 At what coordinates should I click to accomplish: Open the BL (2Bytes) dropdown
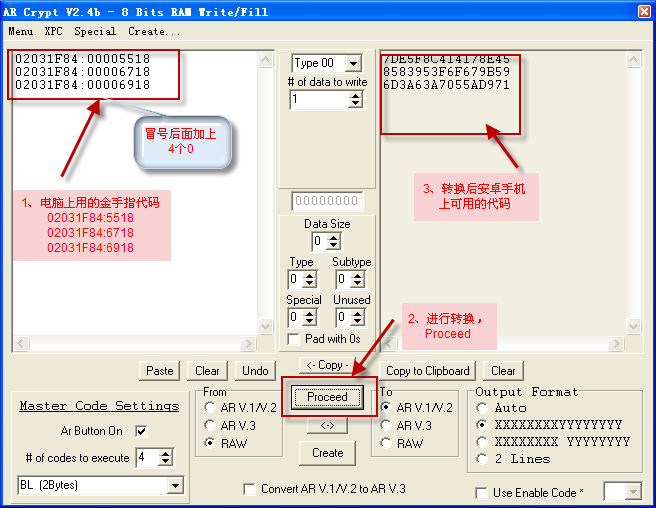(175, 485)
